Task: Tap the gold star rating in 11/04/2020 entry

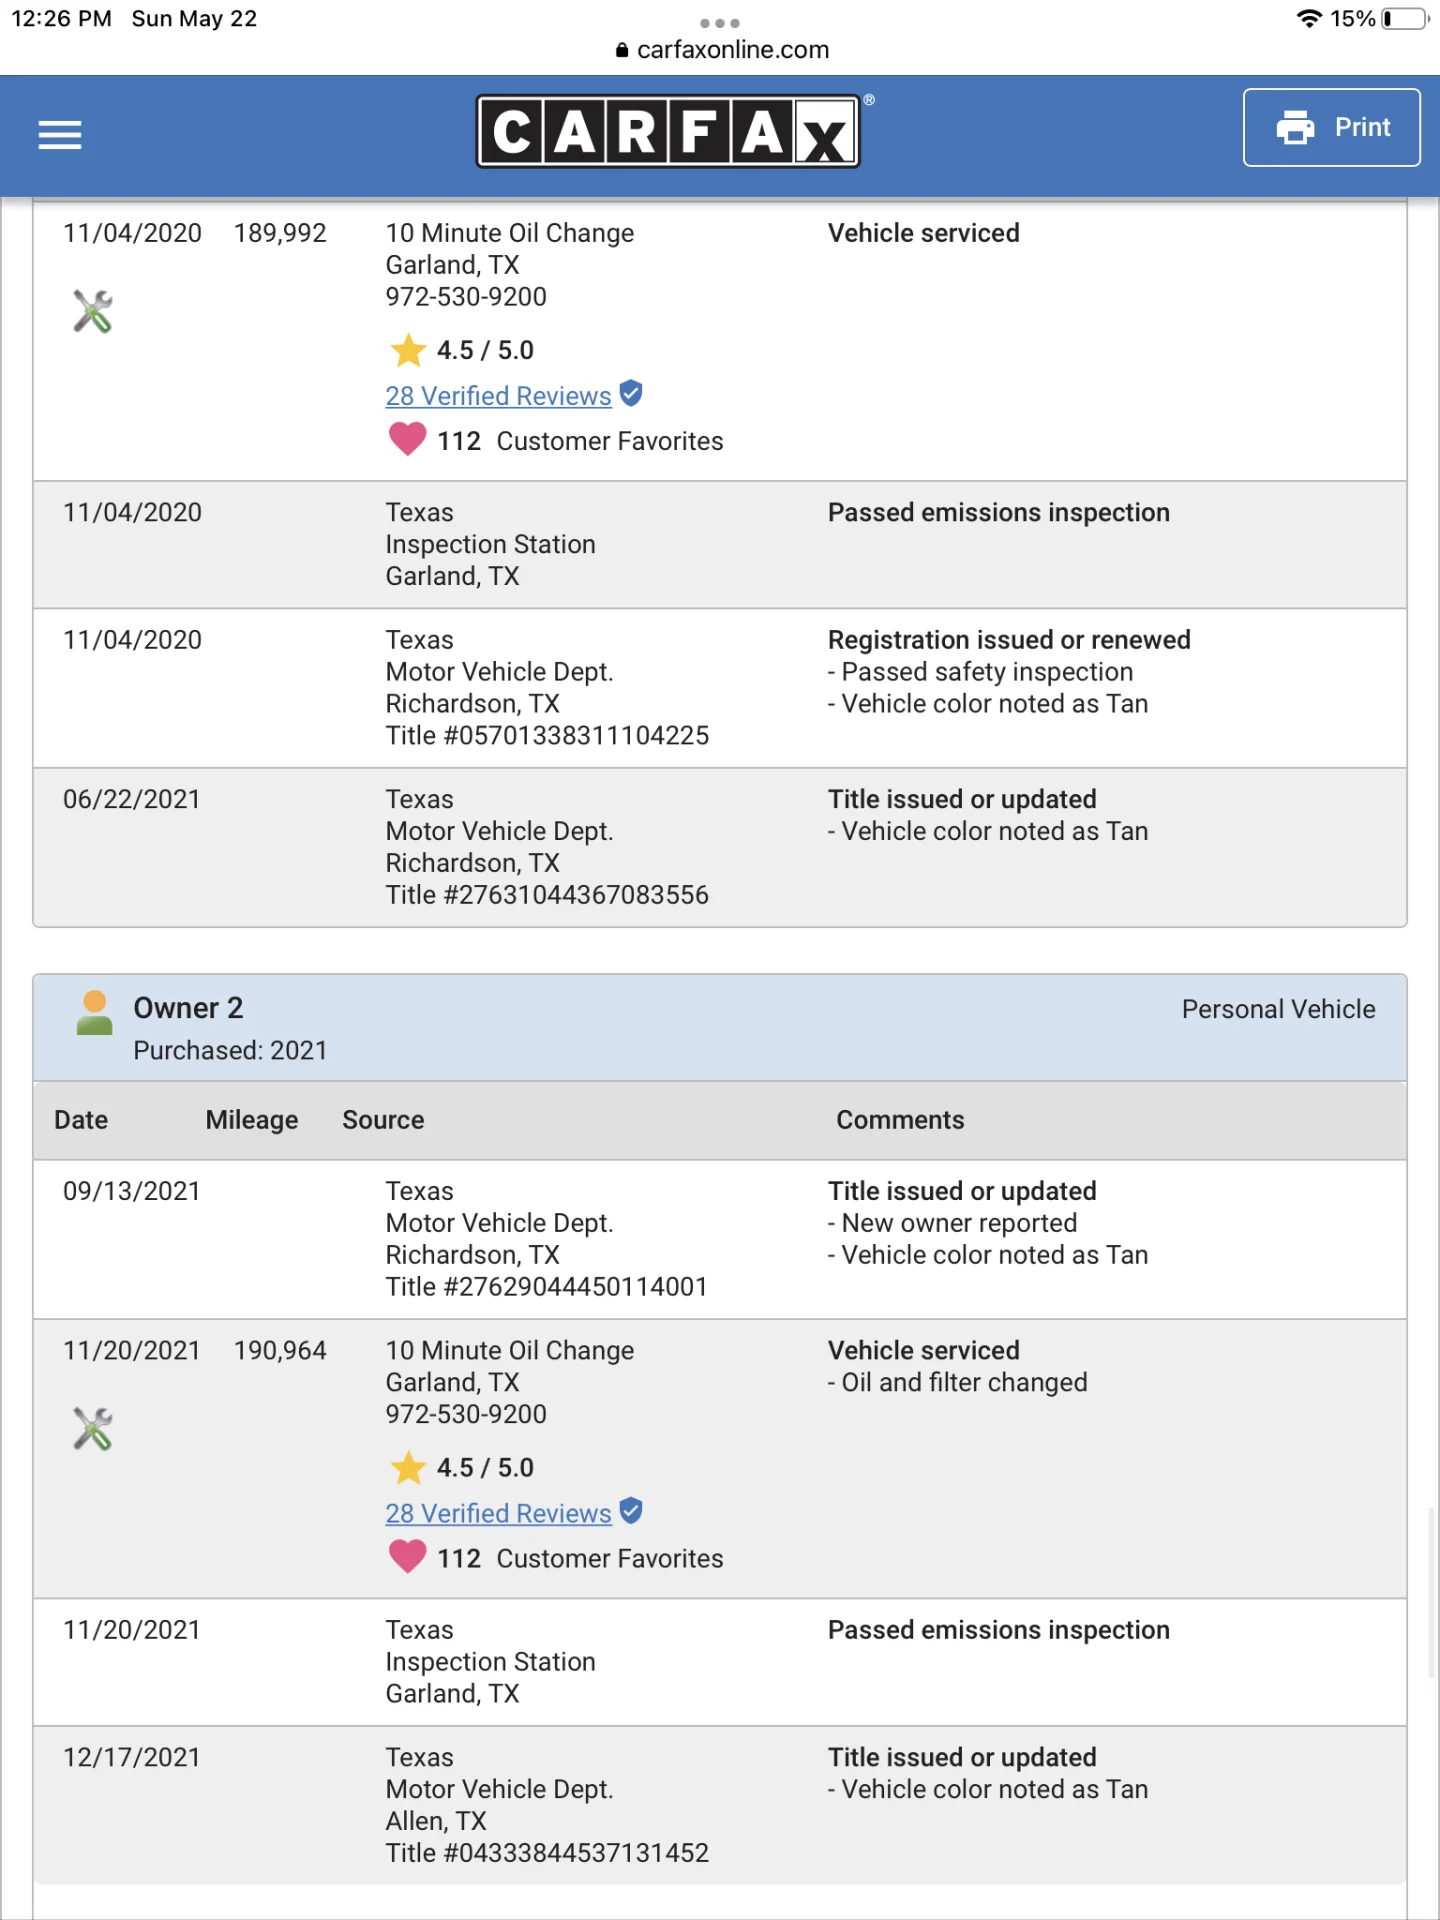Action: tap(408, 351)
